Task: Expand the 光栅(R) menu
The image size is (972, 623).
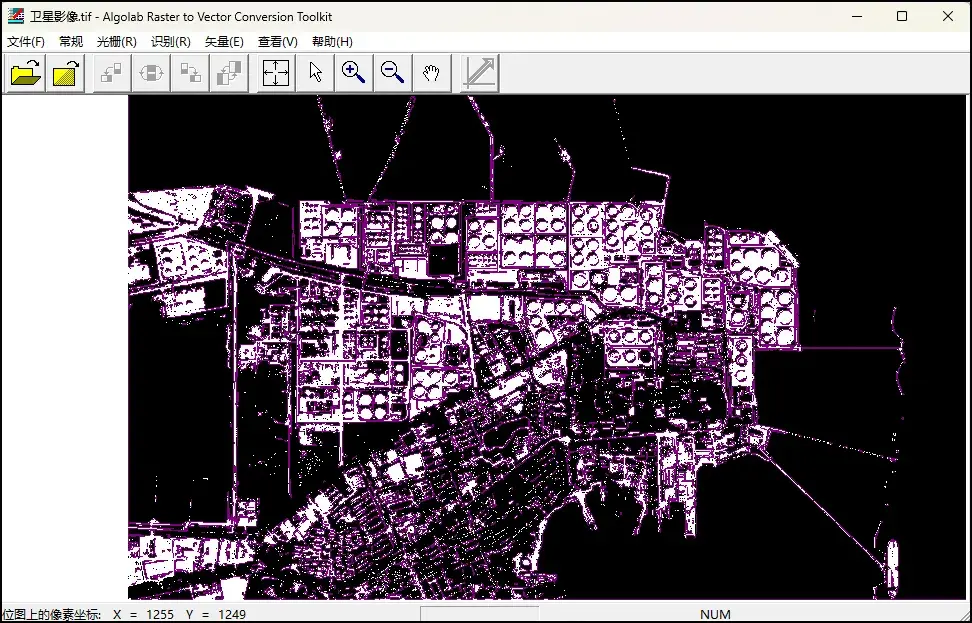Action: [x=116, y=42]
